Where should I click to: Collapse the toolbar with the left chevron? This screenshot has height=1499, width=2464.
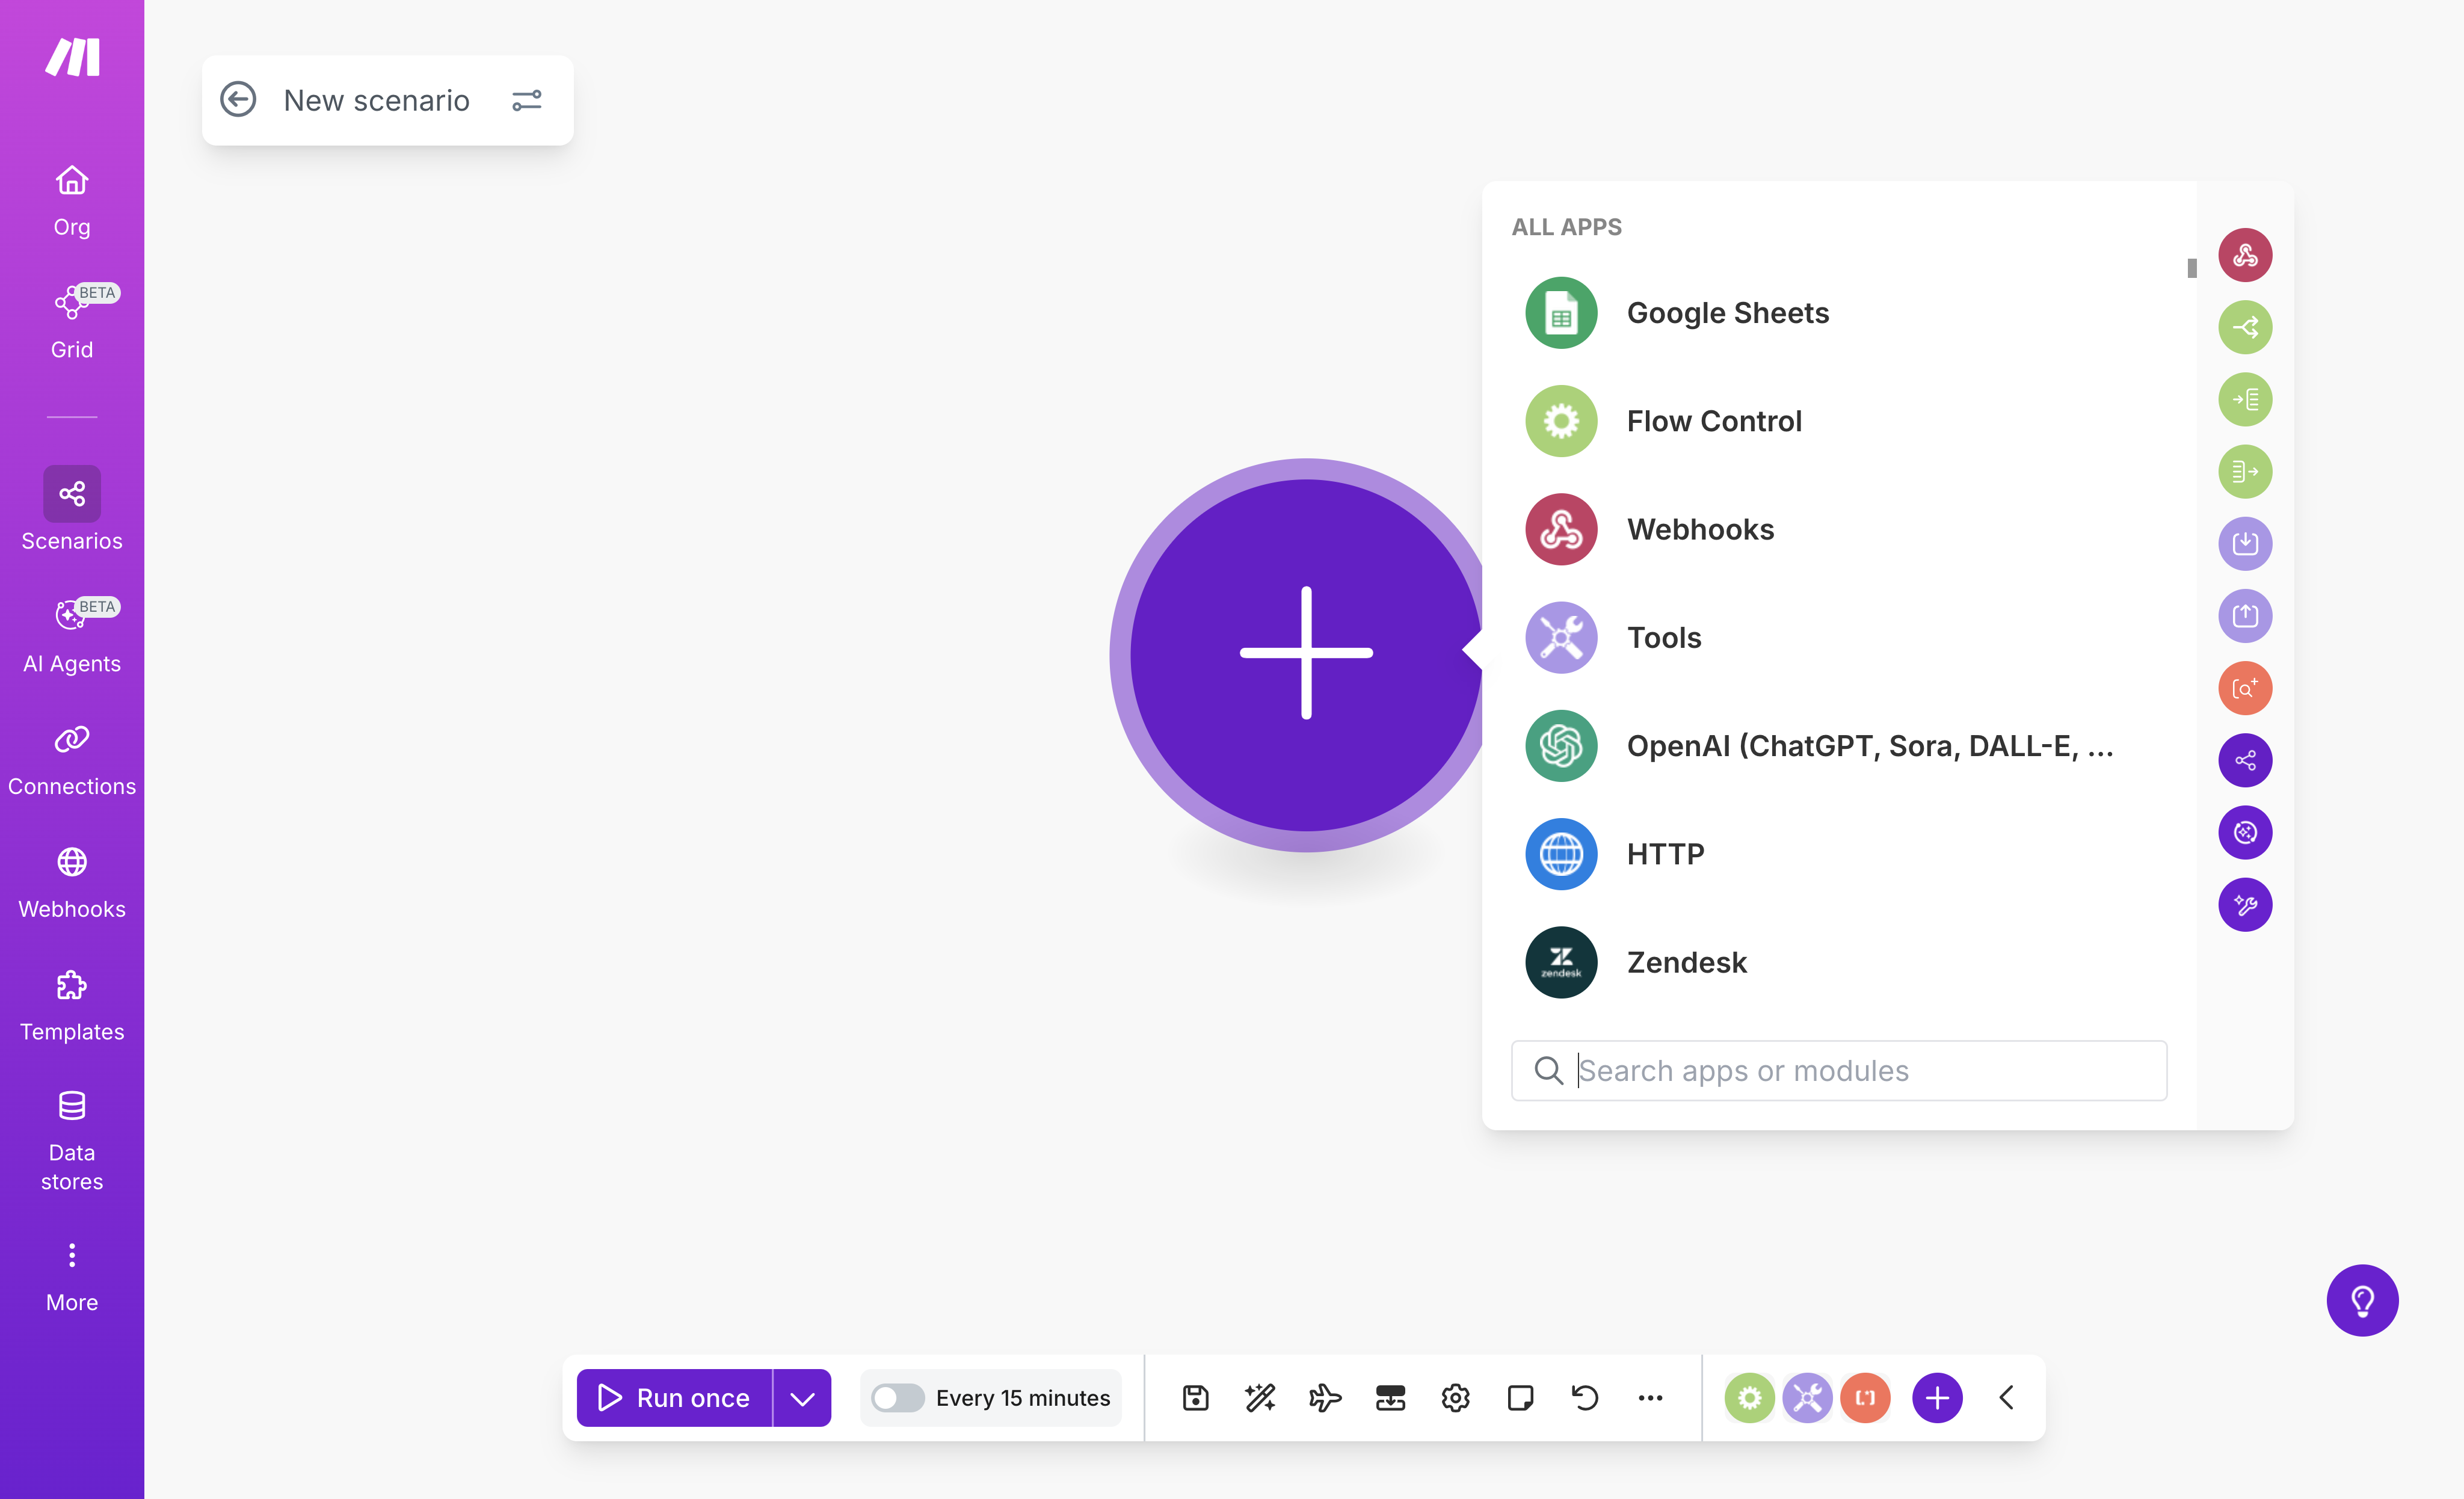click(x=2007, y=1398)
